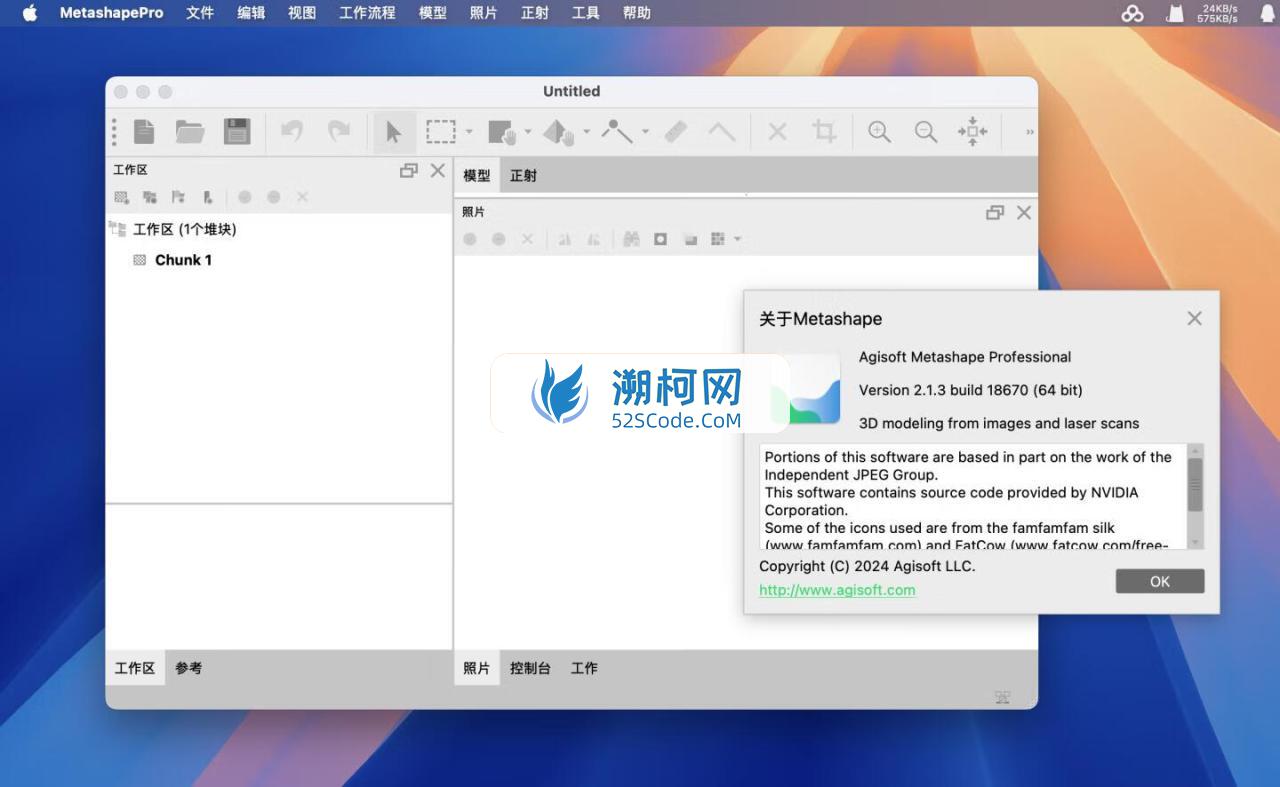Open the Apple menu
This screenshot has width=1280, height=787.
pyautogui.click(x=30, y=13)
